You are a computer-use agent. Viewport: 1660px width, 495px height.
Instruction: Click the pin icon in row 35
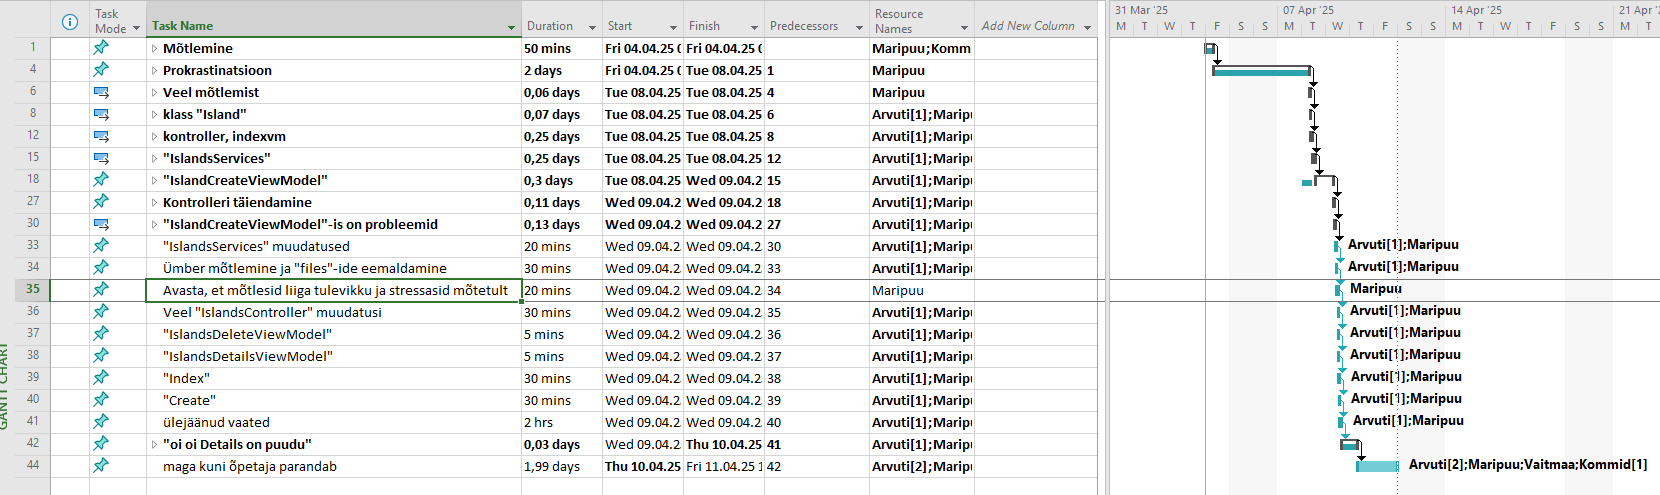[x=101, y=290]
